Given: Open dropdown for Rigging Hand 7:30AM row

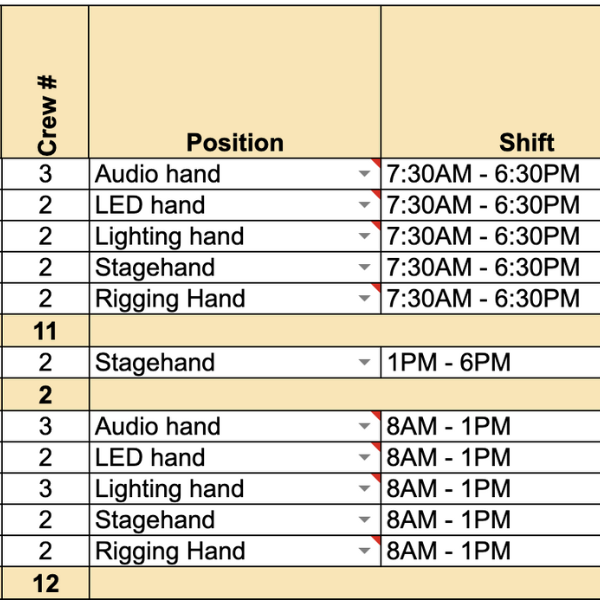Looking at the screenshot, I should (364, 298).
